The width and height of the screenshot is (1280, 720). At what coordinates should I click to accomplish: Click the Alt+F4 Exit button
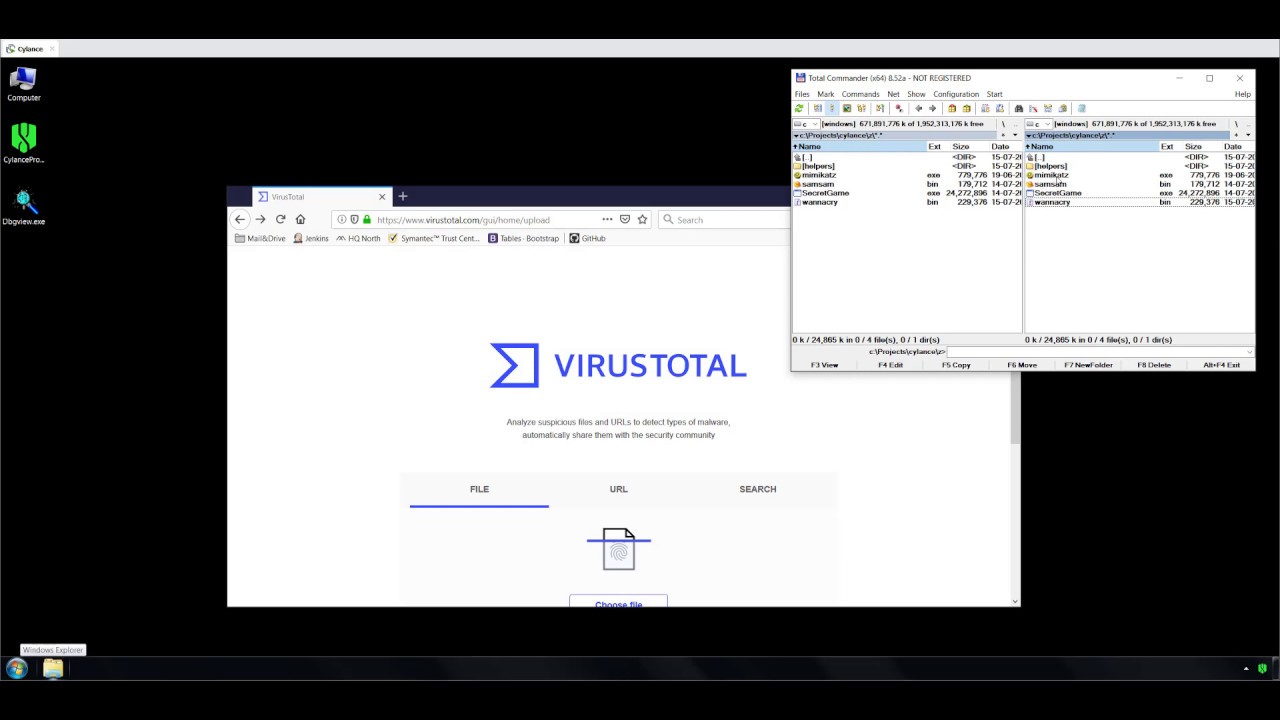point(1221,365)
